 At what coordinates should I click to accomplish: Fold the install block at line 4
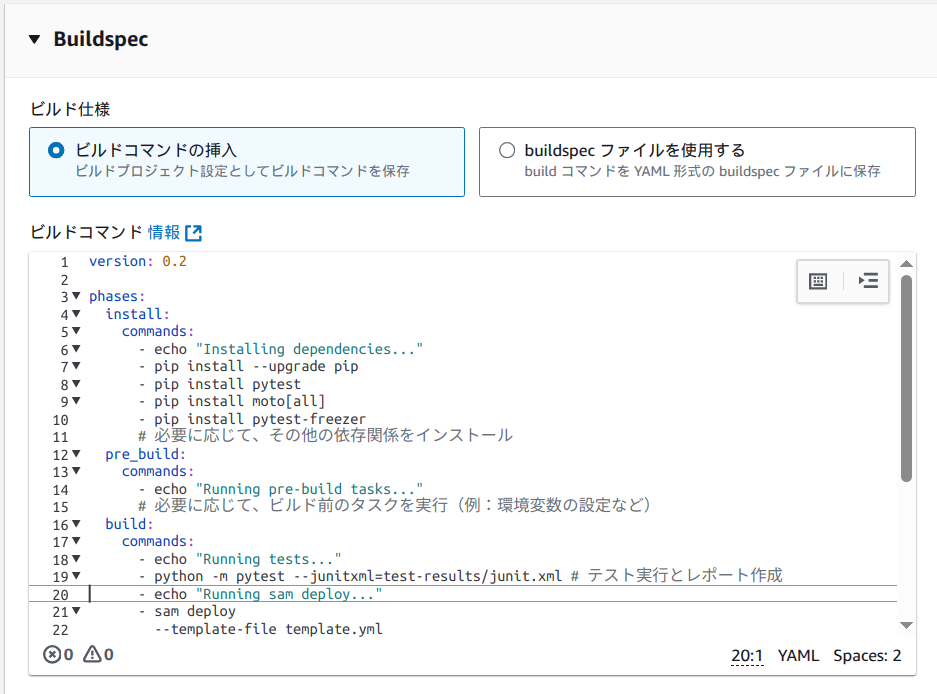(76, 314)
